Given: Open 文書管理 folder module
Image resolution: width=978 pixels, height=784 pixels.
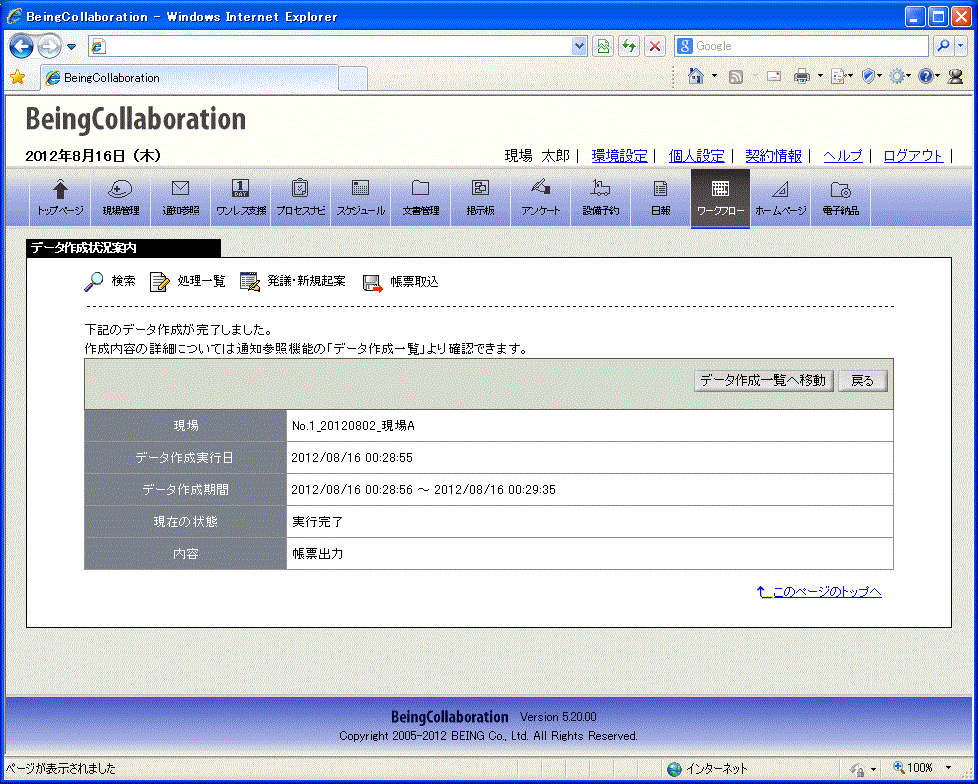Looking at the screenshot, I should [420, 198].
